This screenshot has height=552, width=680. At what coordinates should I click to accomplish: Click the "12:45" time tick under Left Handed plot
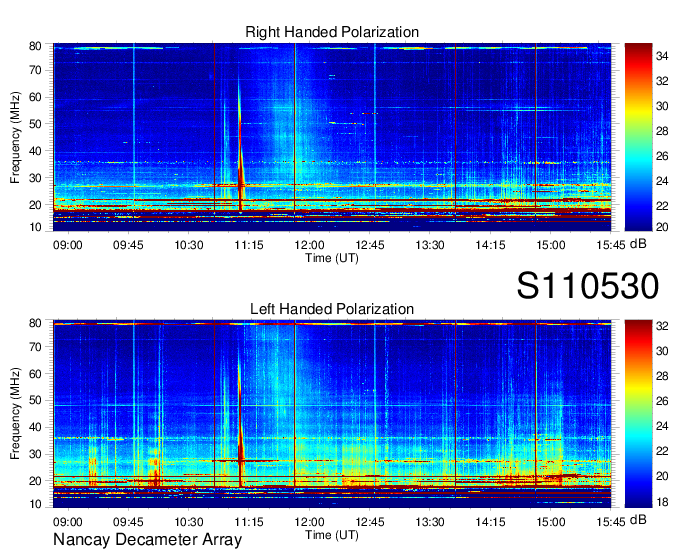pyautogui.click(x=369, y=522)
